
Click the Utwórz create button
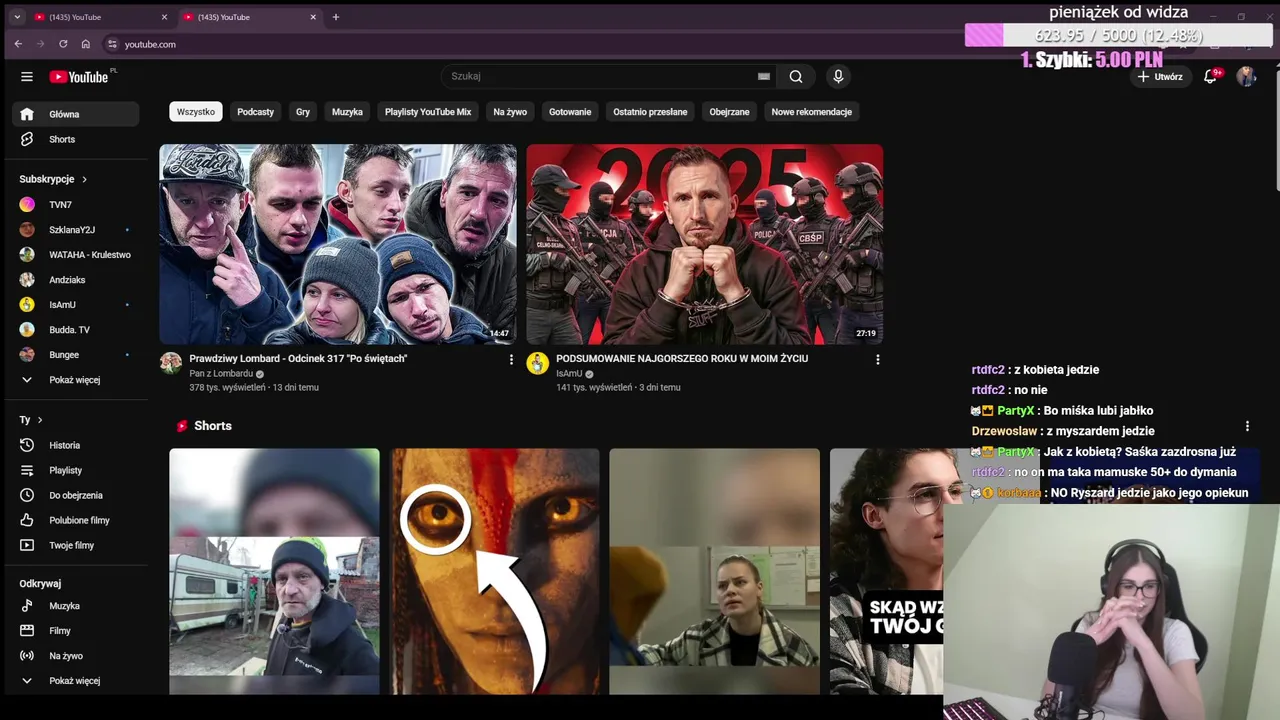pyautogui.click(x=1160, y=76)
